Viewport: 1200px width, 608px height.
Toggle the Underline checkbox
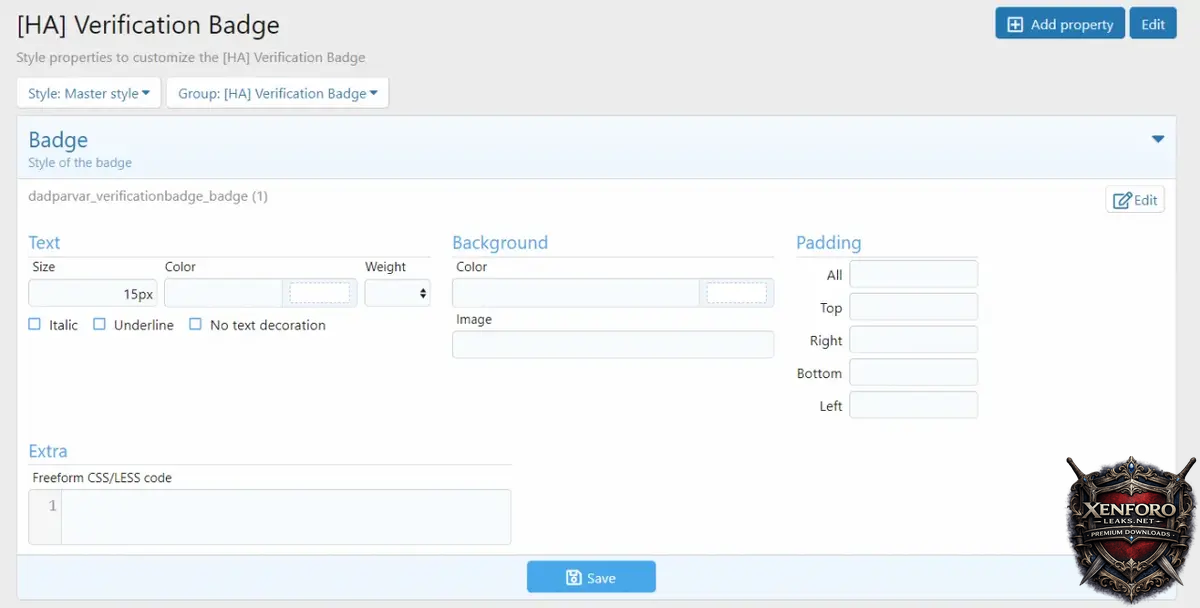tap(99, 325)
